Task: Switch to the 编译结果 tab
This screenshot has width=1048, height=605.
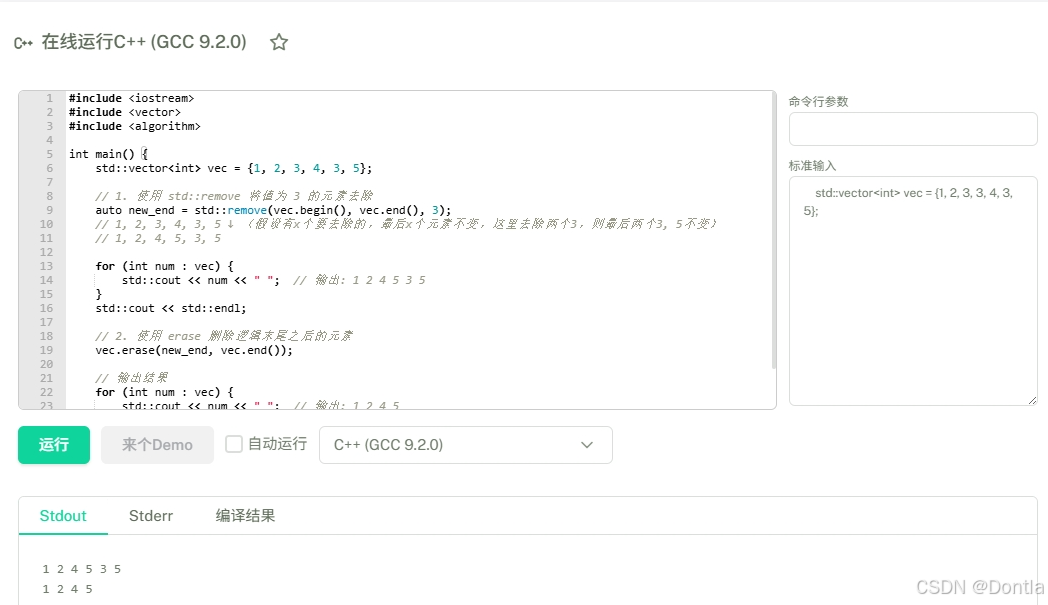Action: click(245, 515)
